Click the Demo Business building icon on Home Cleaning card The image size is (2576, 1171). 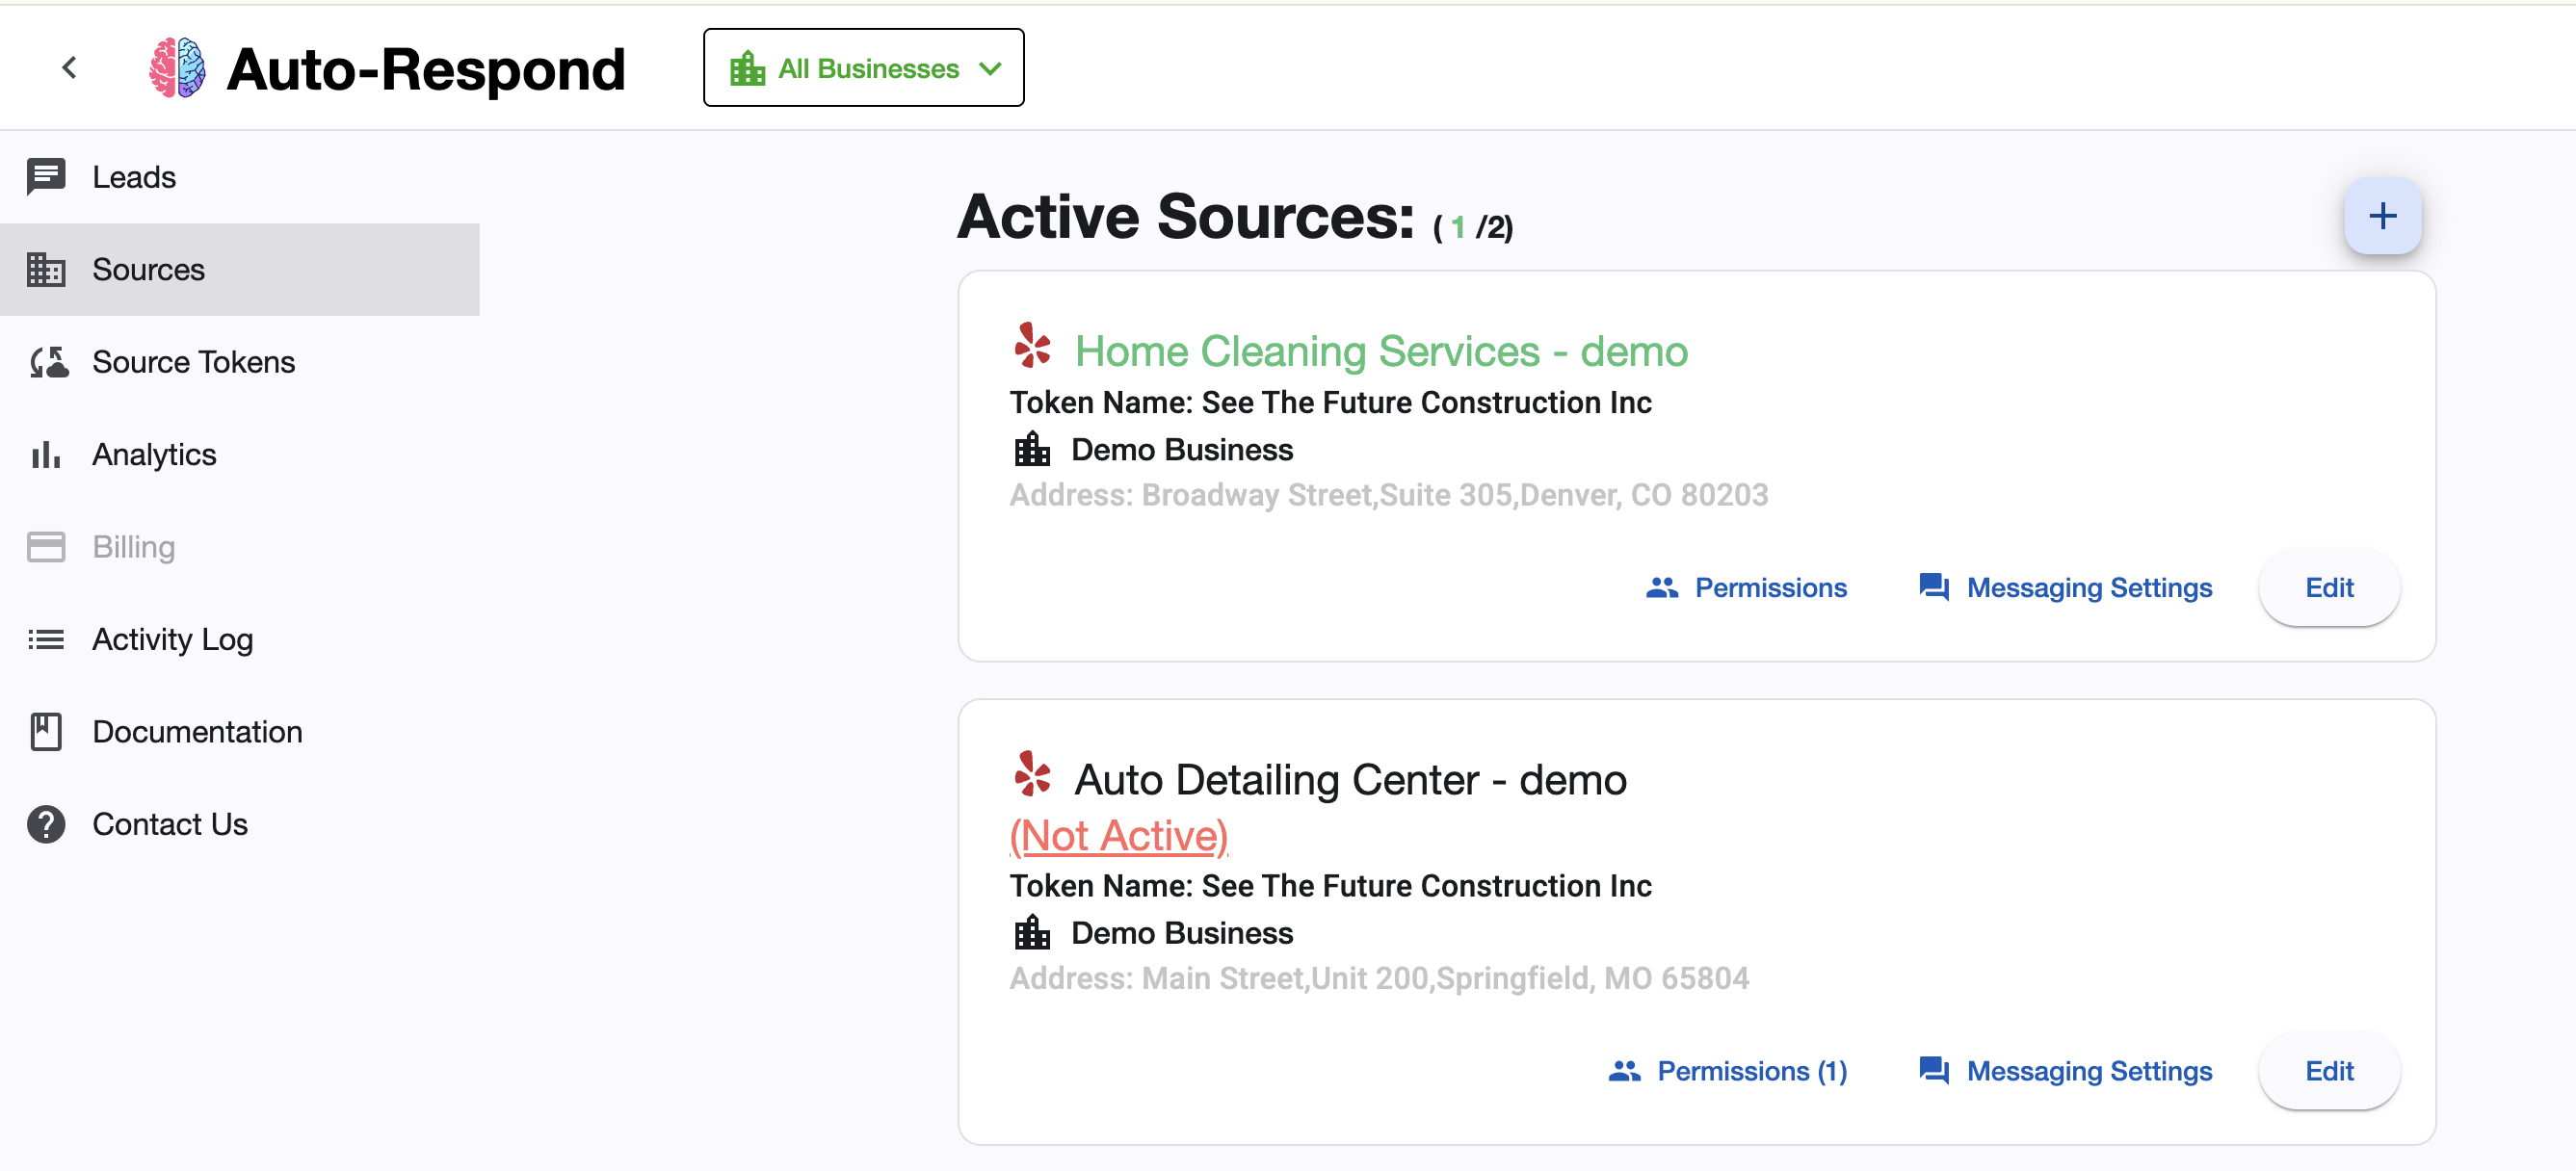tap(1033, 449)
